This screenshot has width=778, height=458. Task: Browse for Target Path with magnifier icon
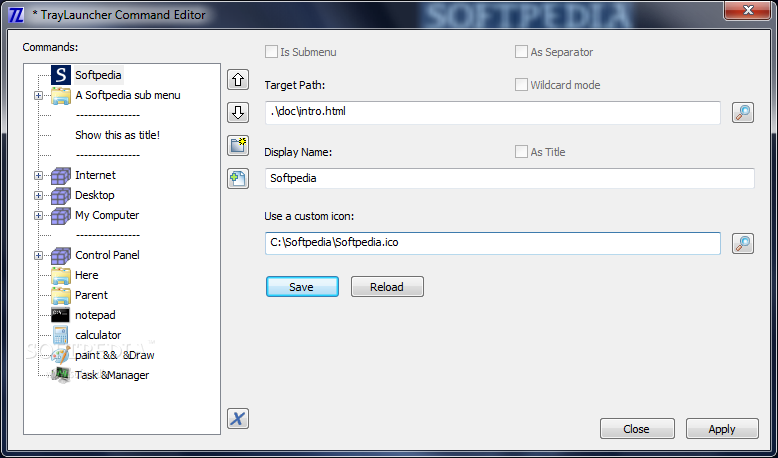[743, 113]
